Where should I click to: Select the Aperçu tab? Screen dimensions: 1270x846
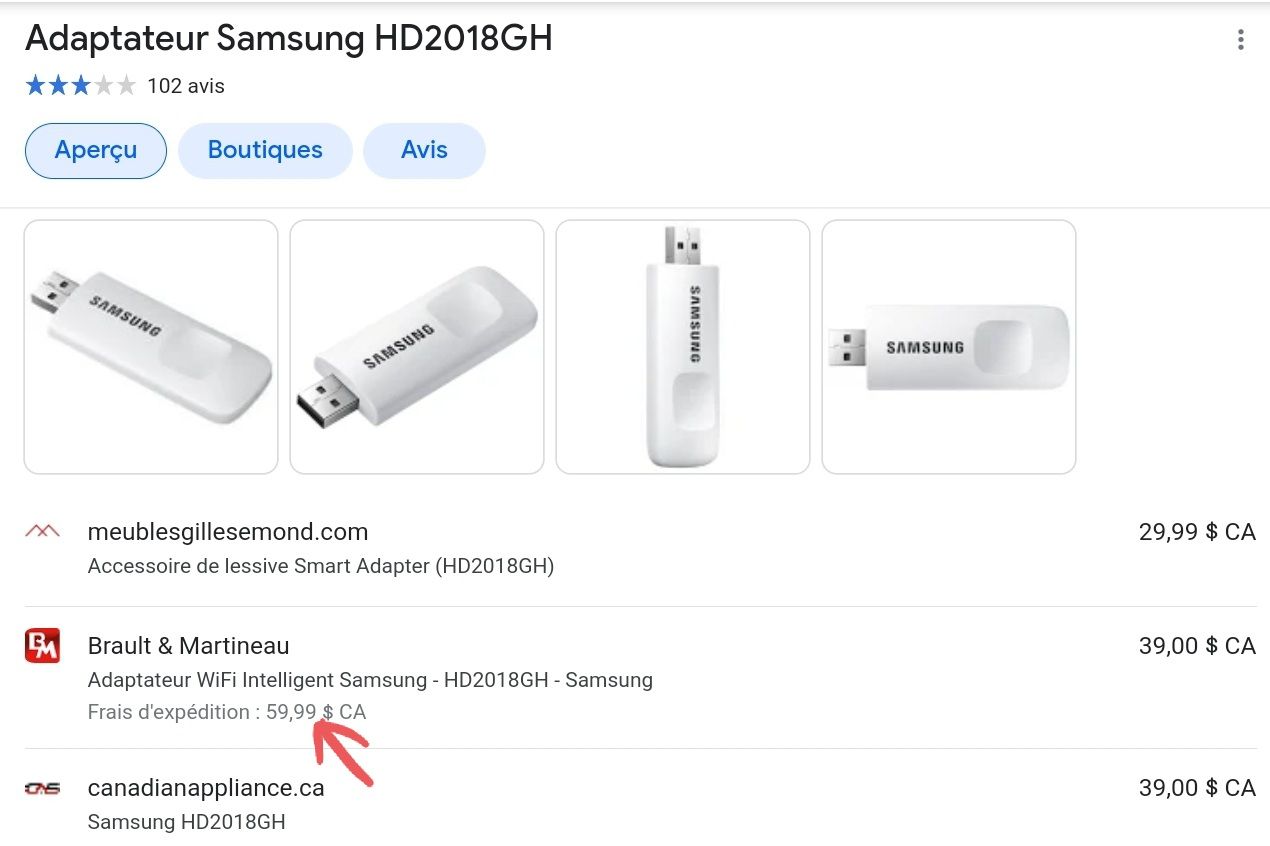[x=96, y=151]
